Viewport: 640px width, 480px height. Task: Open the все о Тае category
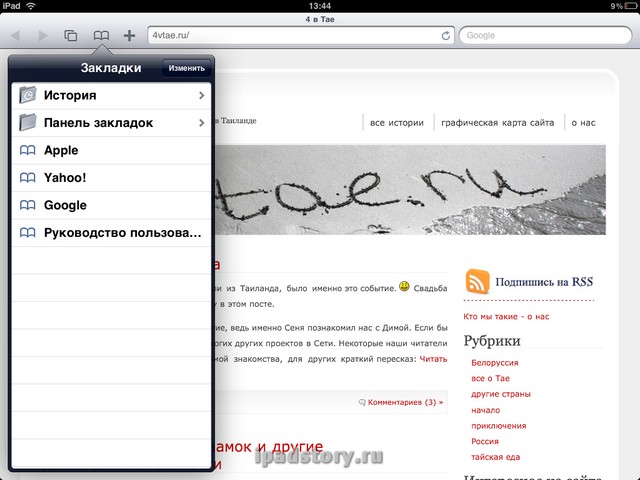tap(491, 378)
